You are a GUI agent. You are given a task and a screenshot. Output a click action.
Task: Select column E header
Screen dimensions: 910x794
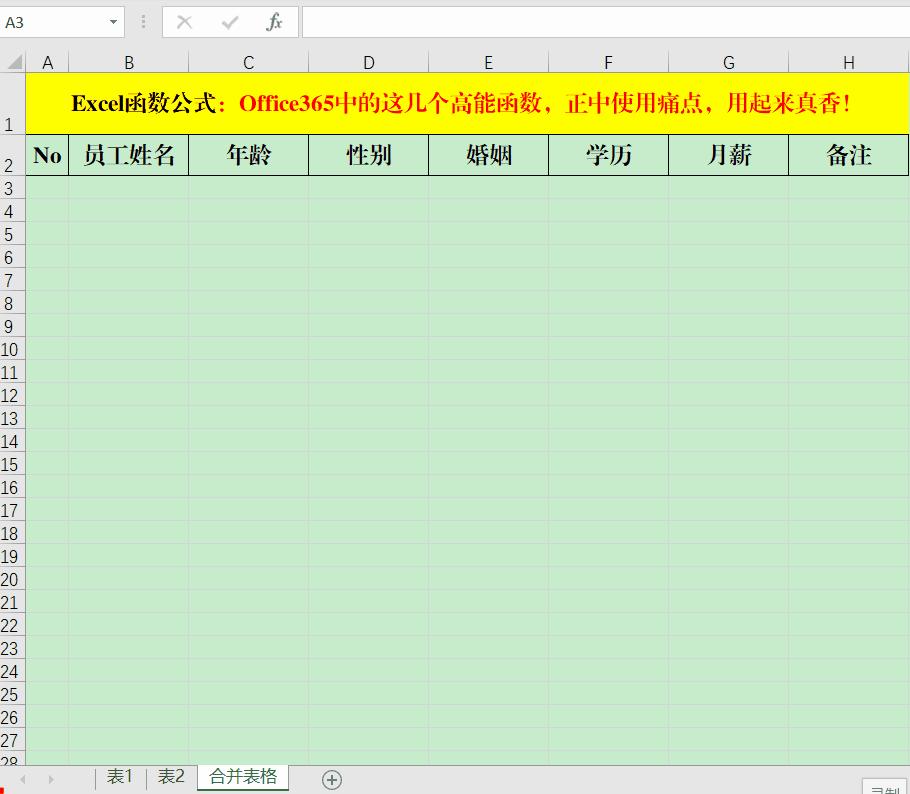pos(489,62)
